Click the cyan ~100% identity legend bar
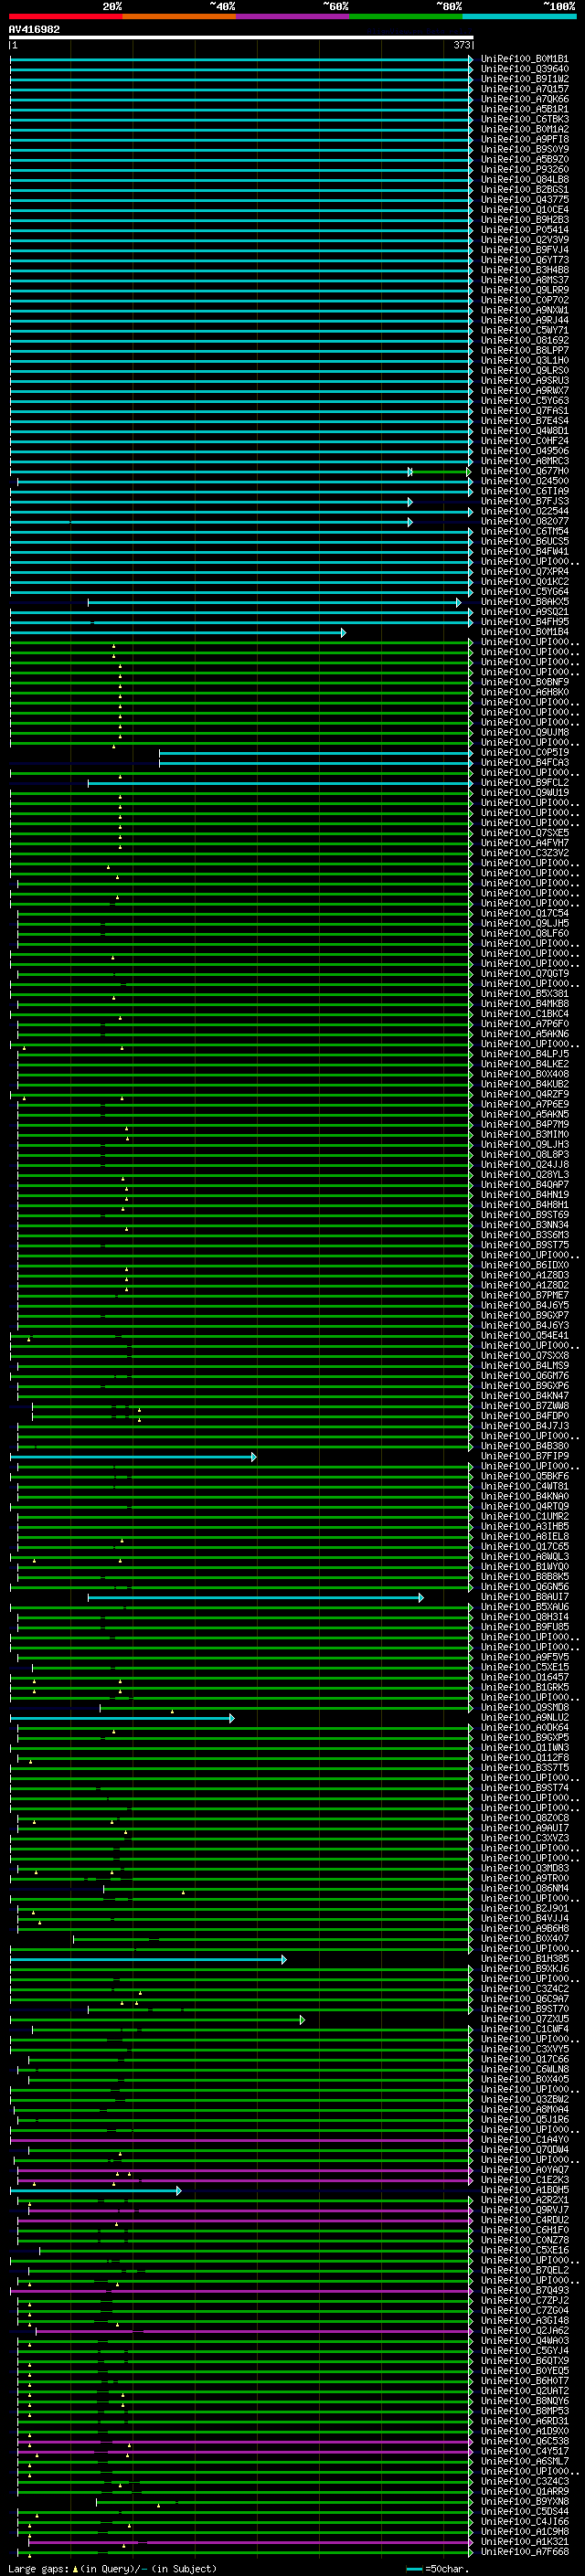The height and width of the screenshot is (2576, 585). click(519, 16)
